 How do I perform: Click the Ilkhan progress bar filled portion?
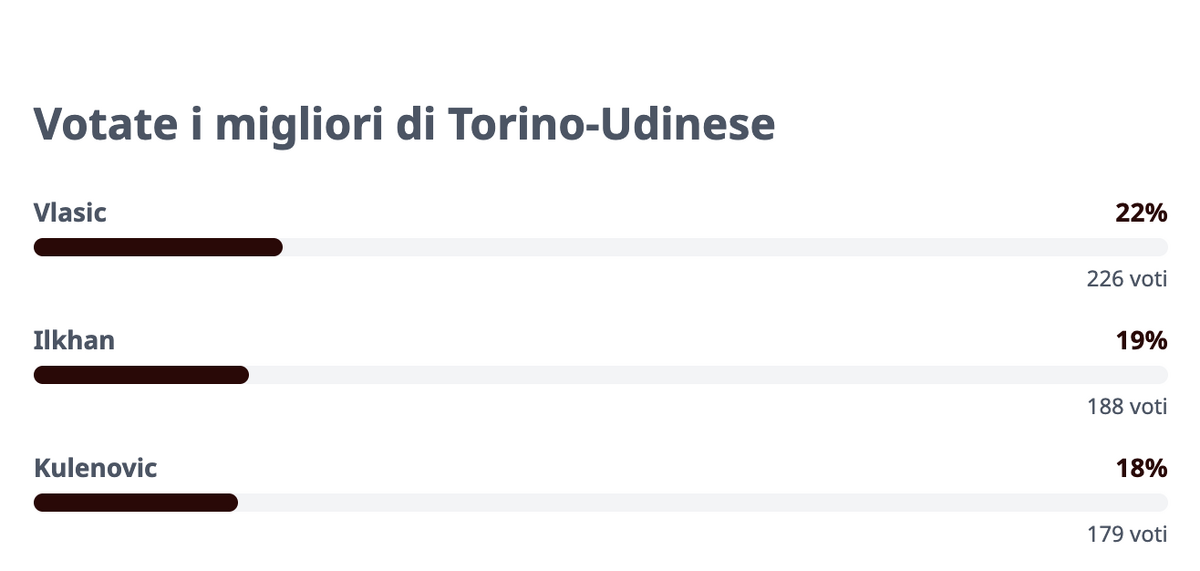click(141, 375)
